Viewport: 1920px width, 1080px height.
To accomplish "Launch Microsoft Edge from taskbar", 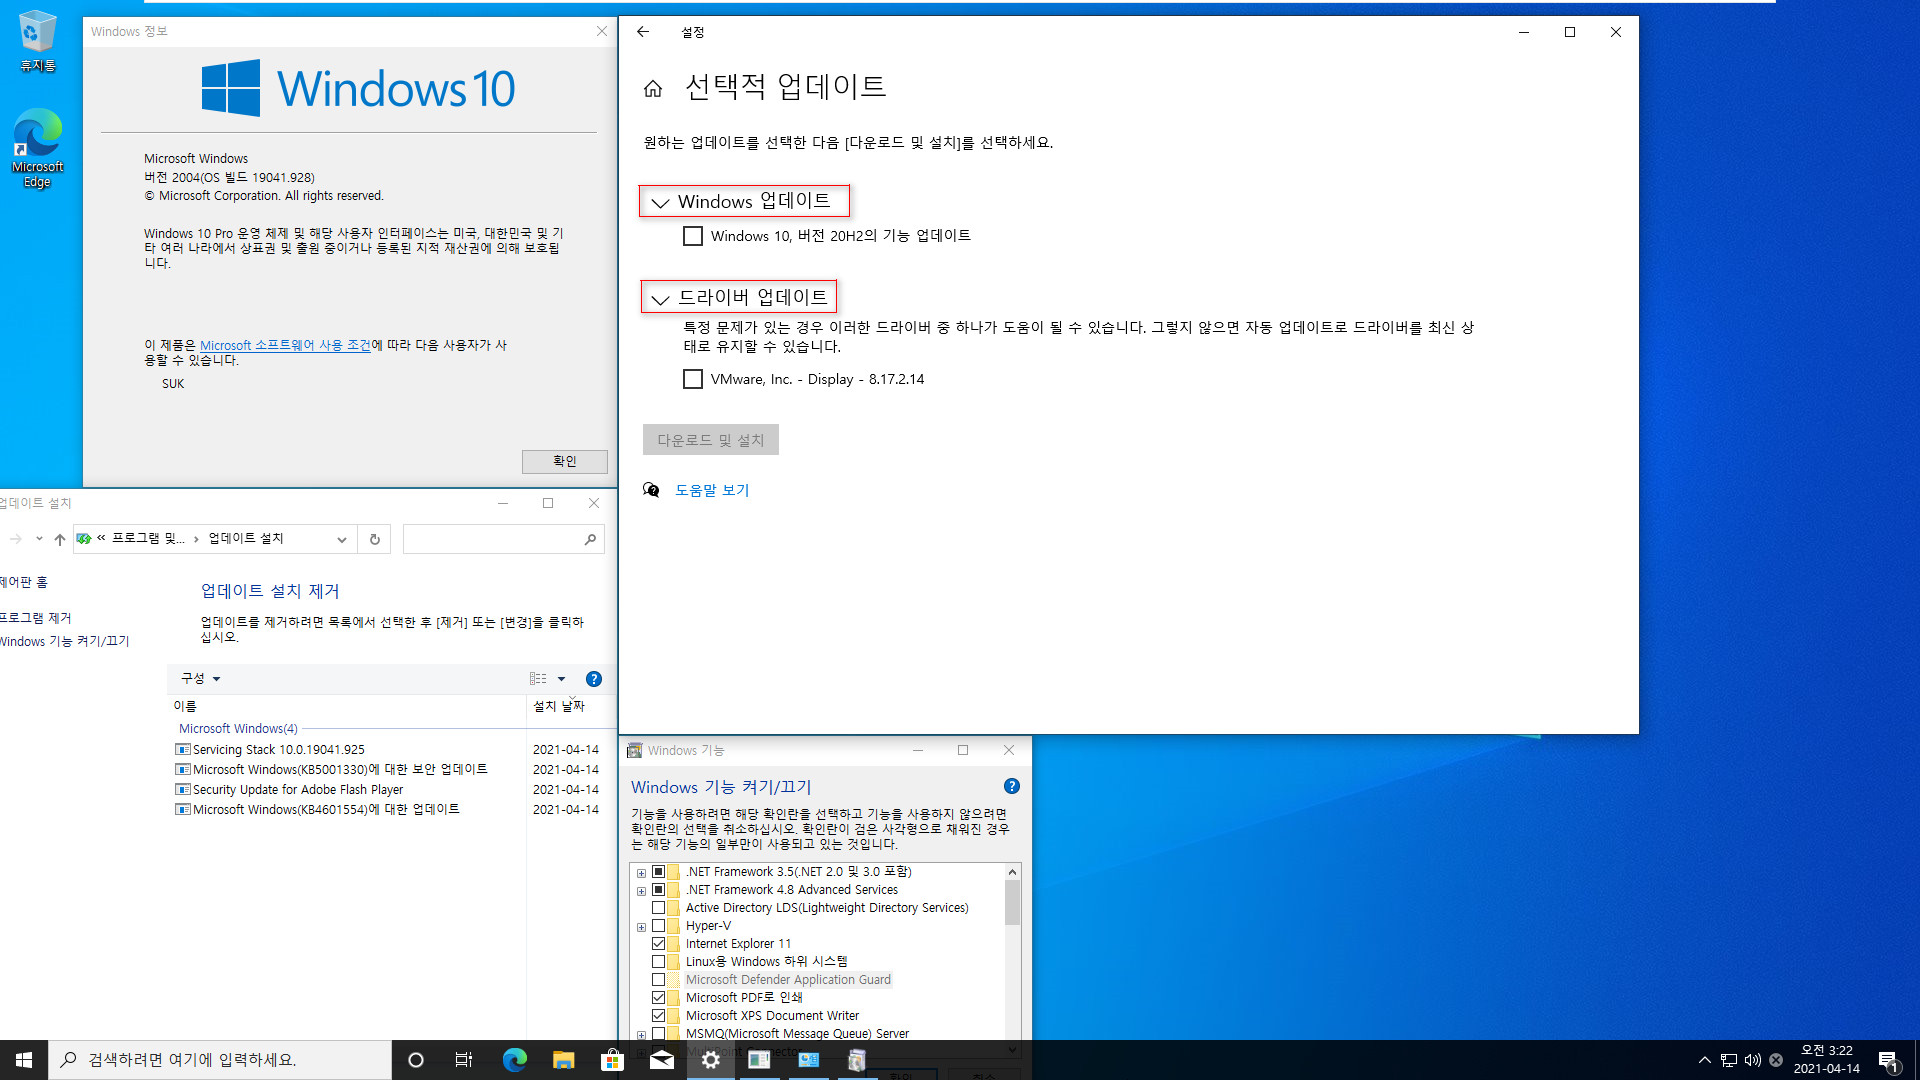I will 514,1060.
